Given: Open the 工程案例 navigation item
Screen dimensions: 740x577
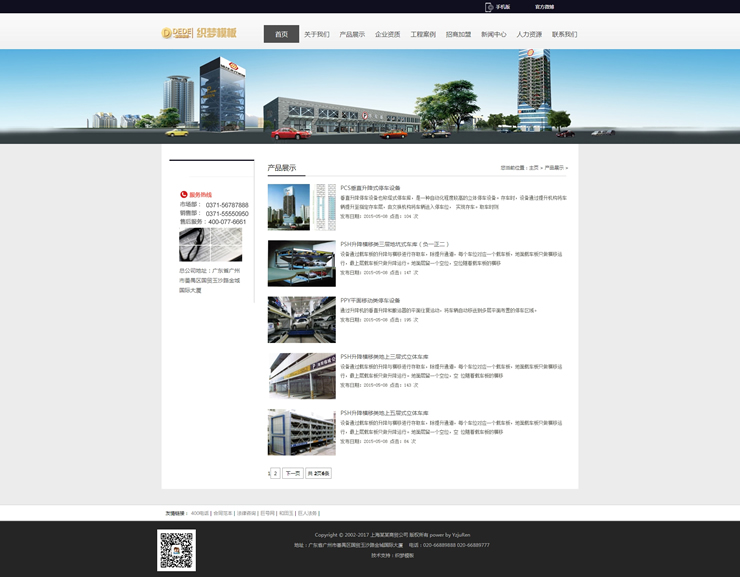Looking at the screenshot, I should tap(423, 34).
